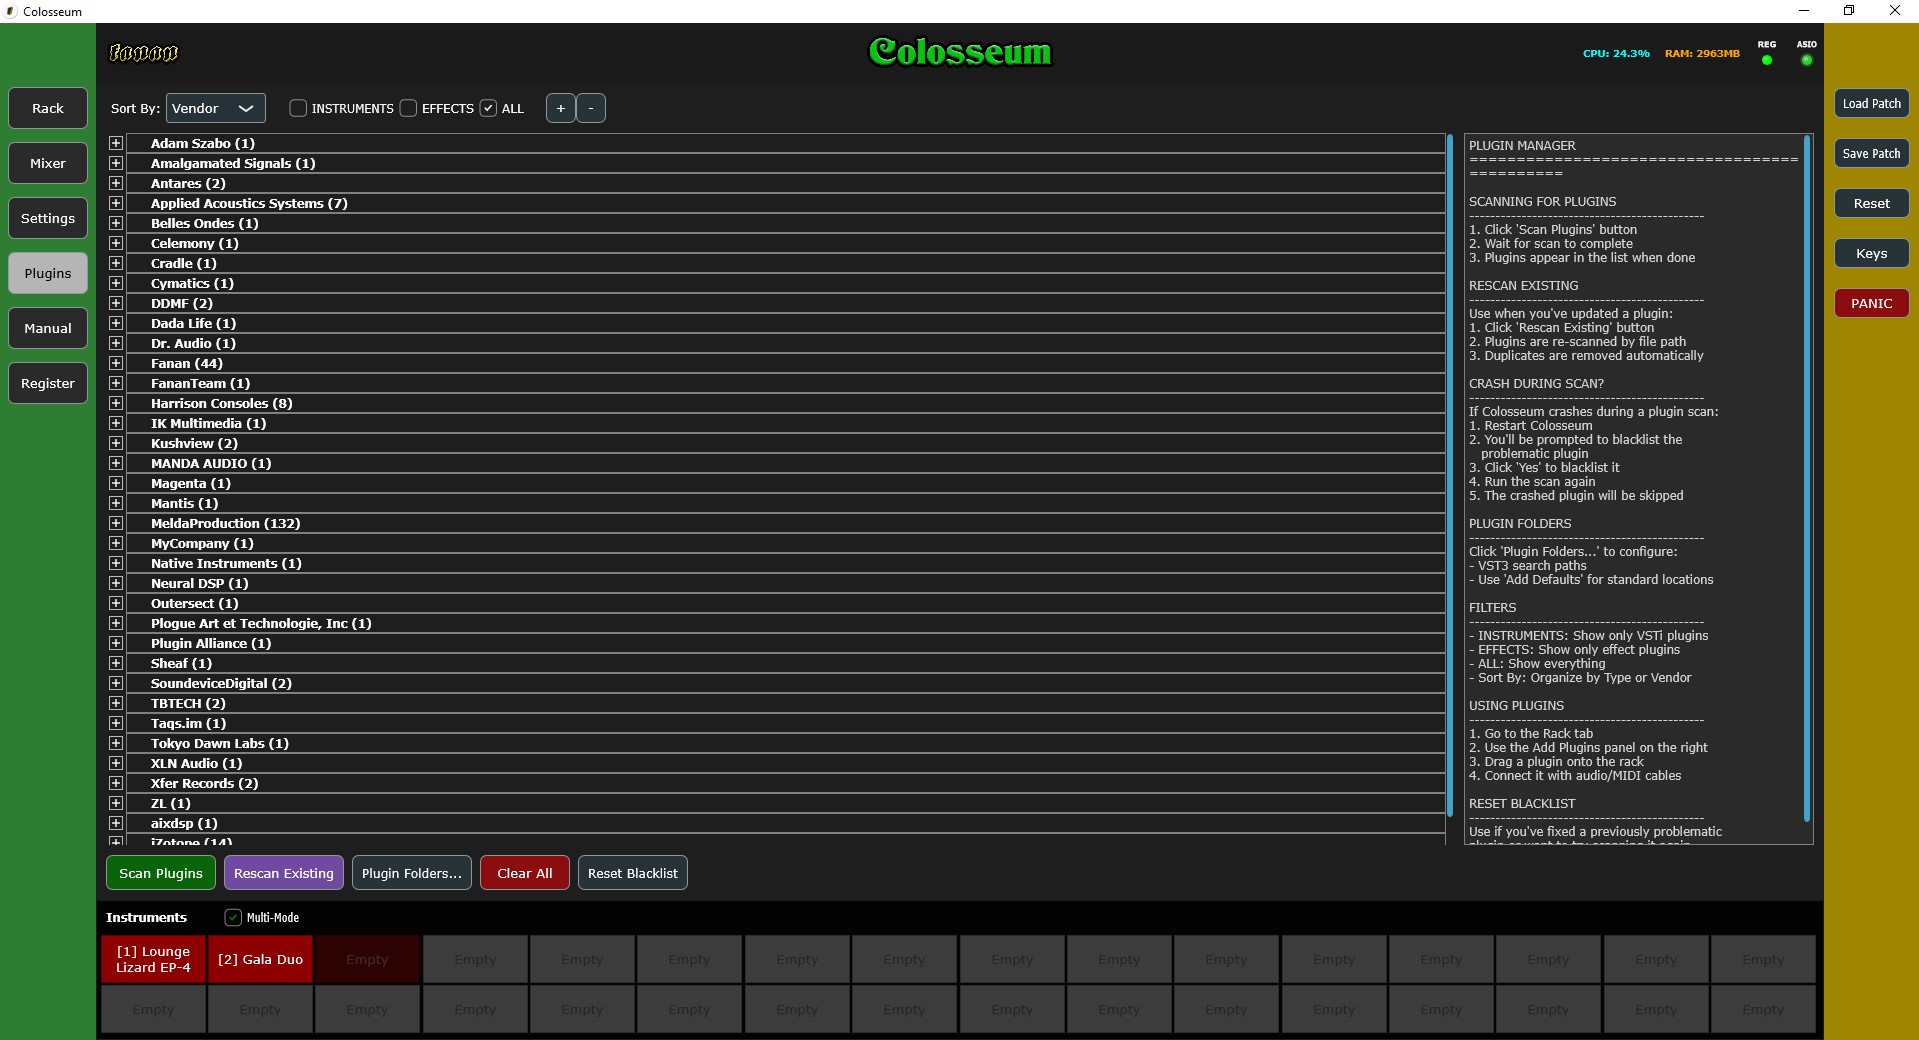Screen dimensions: 1919x1040
Task: Click the CPU usage readout
Action: coord(1616,54)
